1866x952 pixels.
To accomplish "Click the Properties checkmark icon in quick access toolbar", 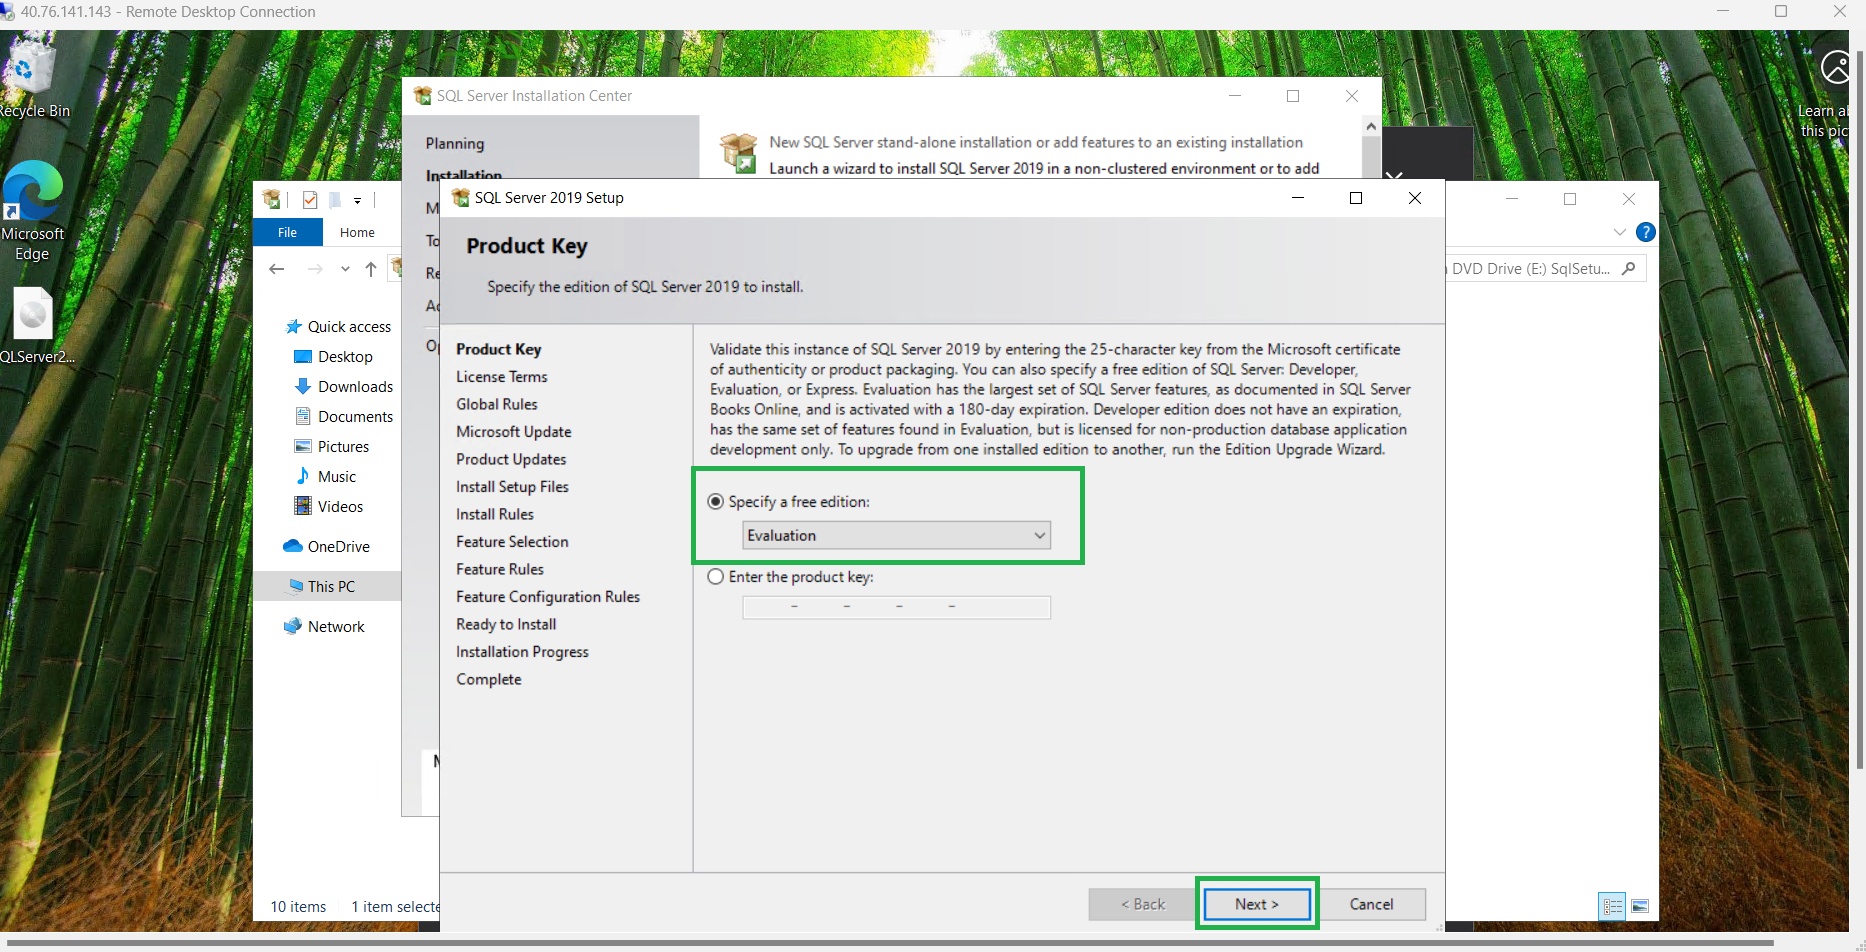I will point(310,200).
